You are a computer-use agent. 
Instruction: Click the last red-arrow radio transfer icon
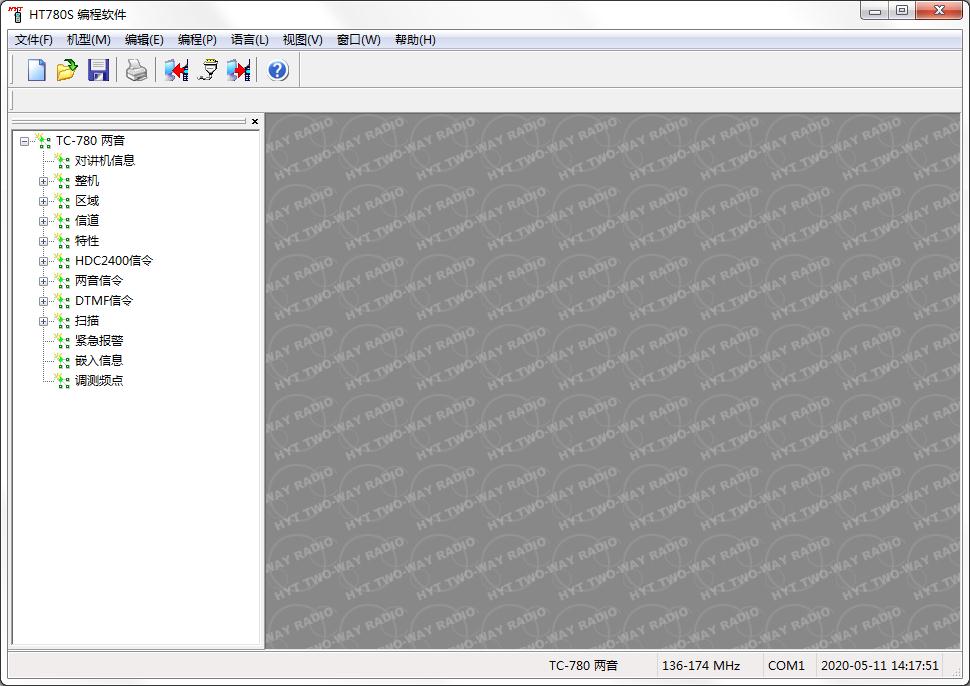[239, 70]
